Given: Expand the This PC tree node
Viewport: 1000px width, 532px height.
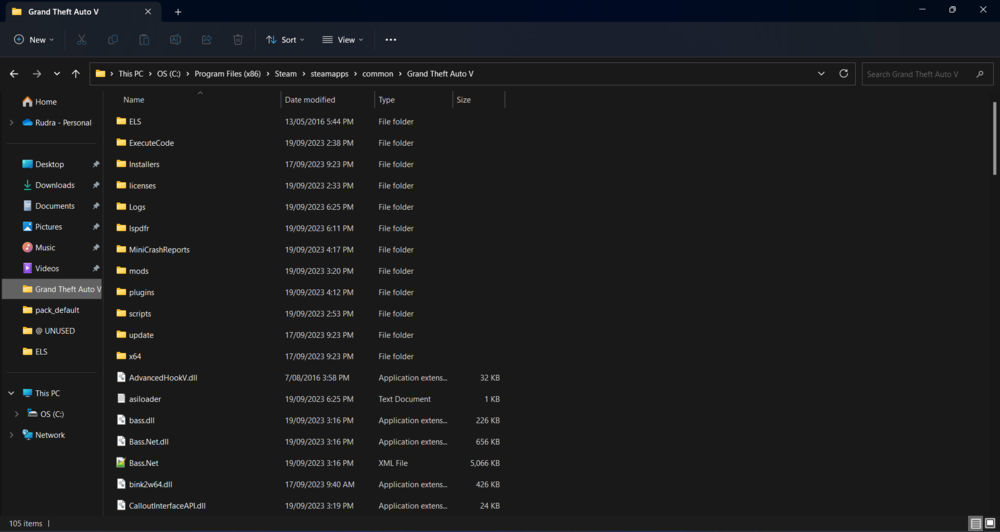Looking at the screenshot, I should (x=11, y=393).
